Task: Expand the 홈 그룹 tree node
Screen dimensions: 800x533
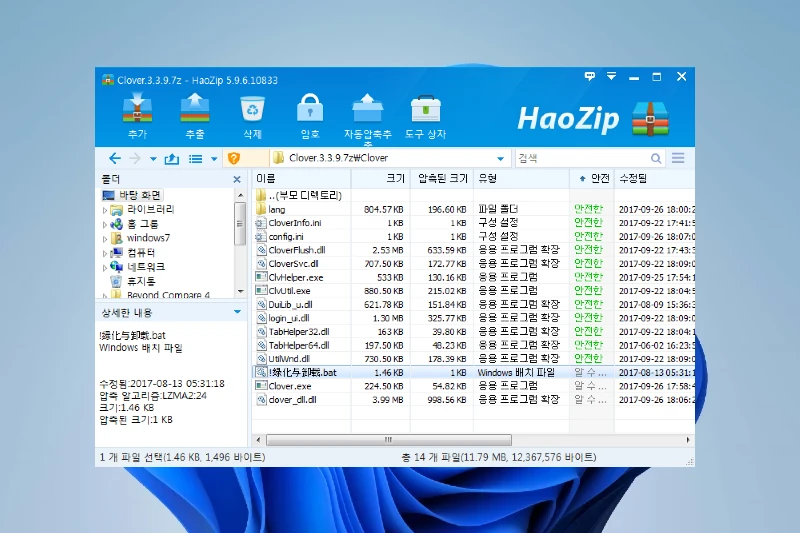Action: [x=105, y=224]
